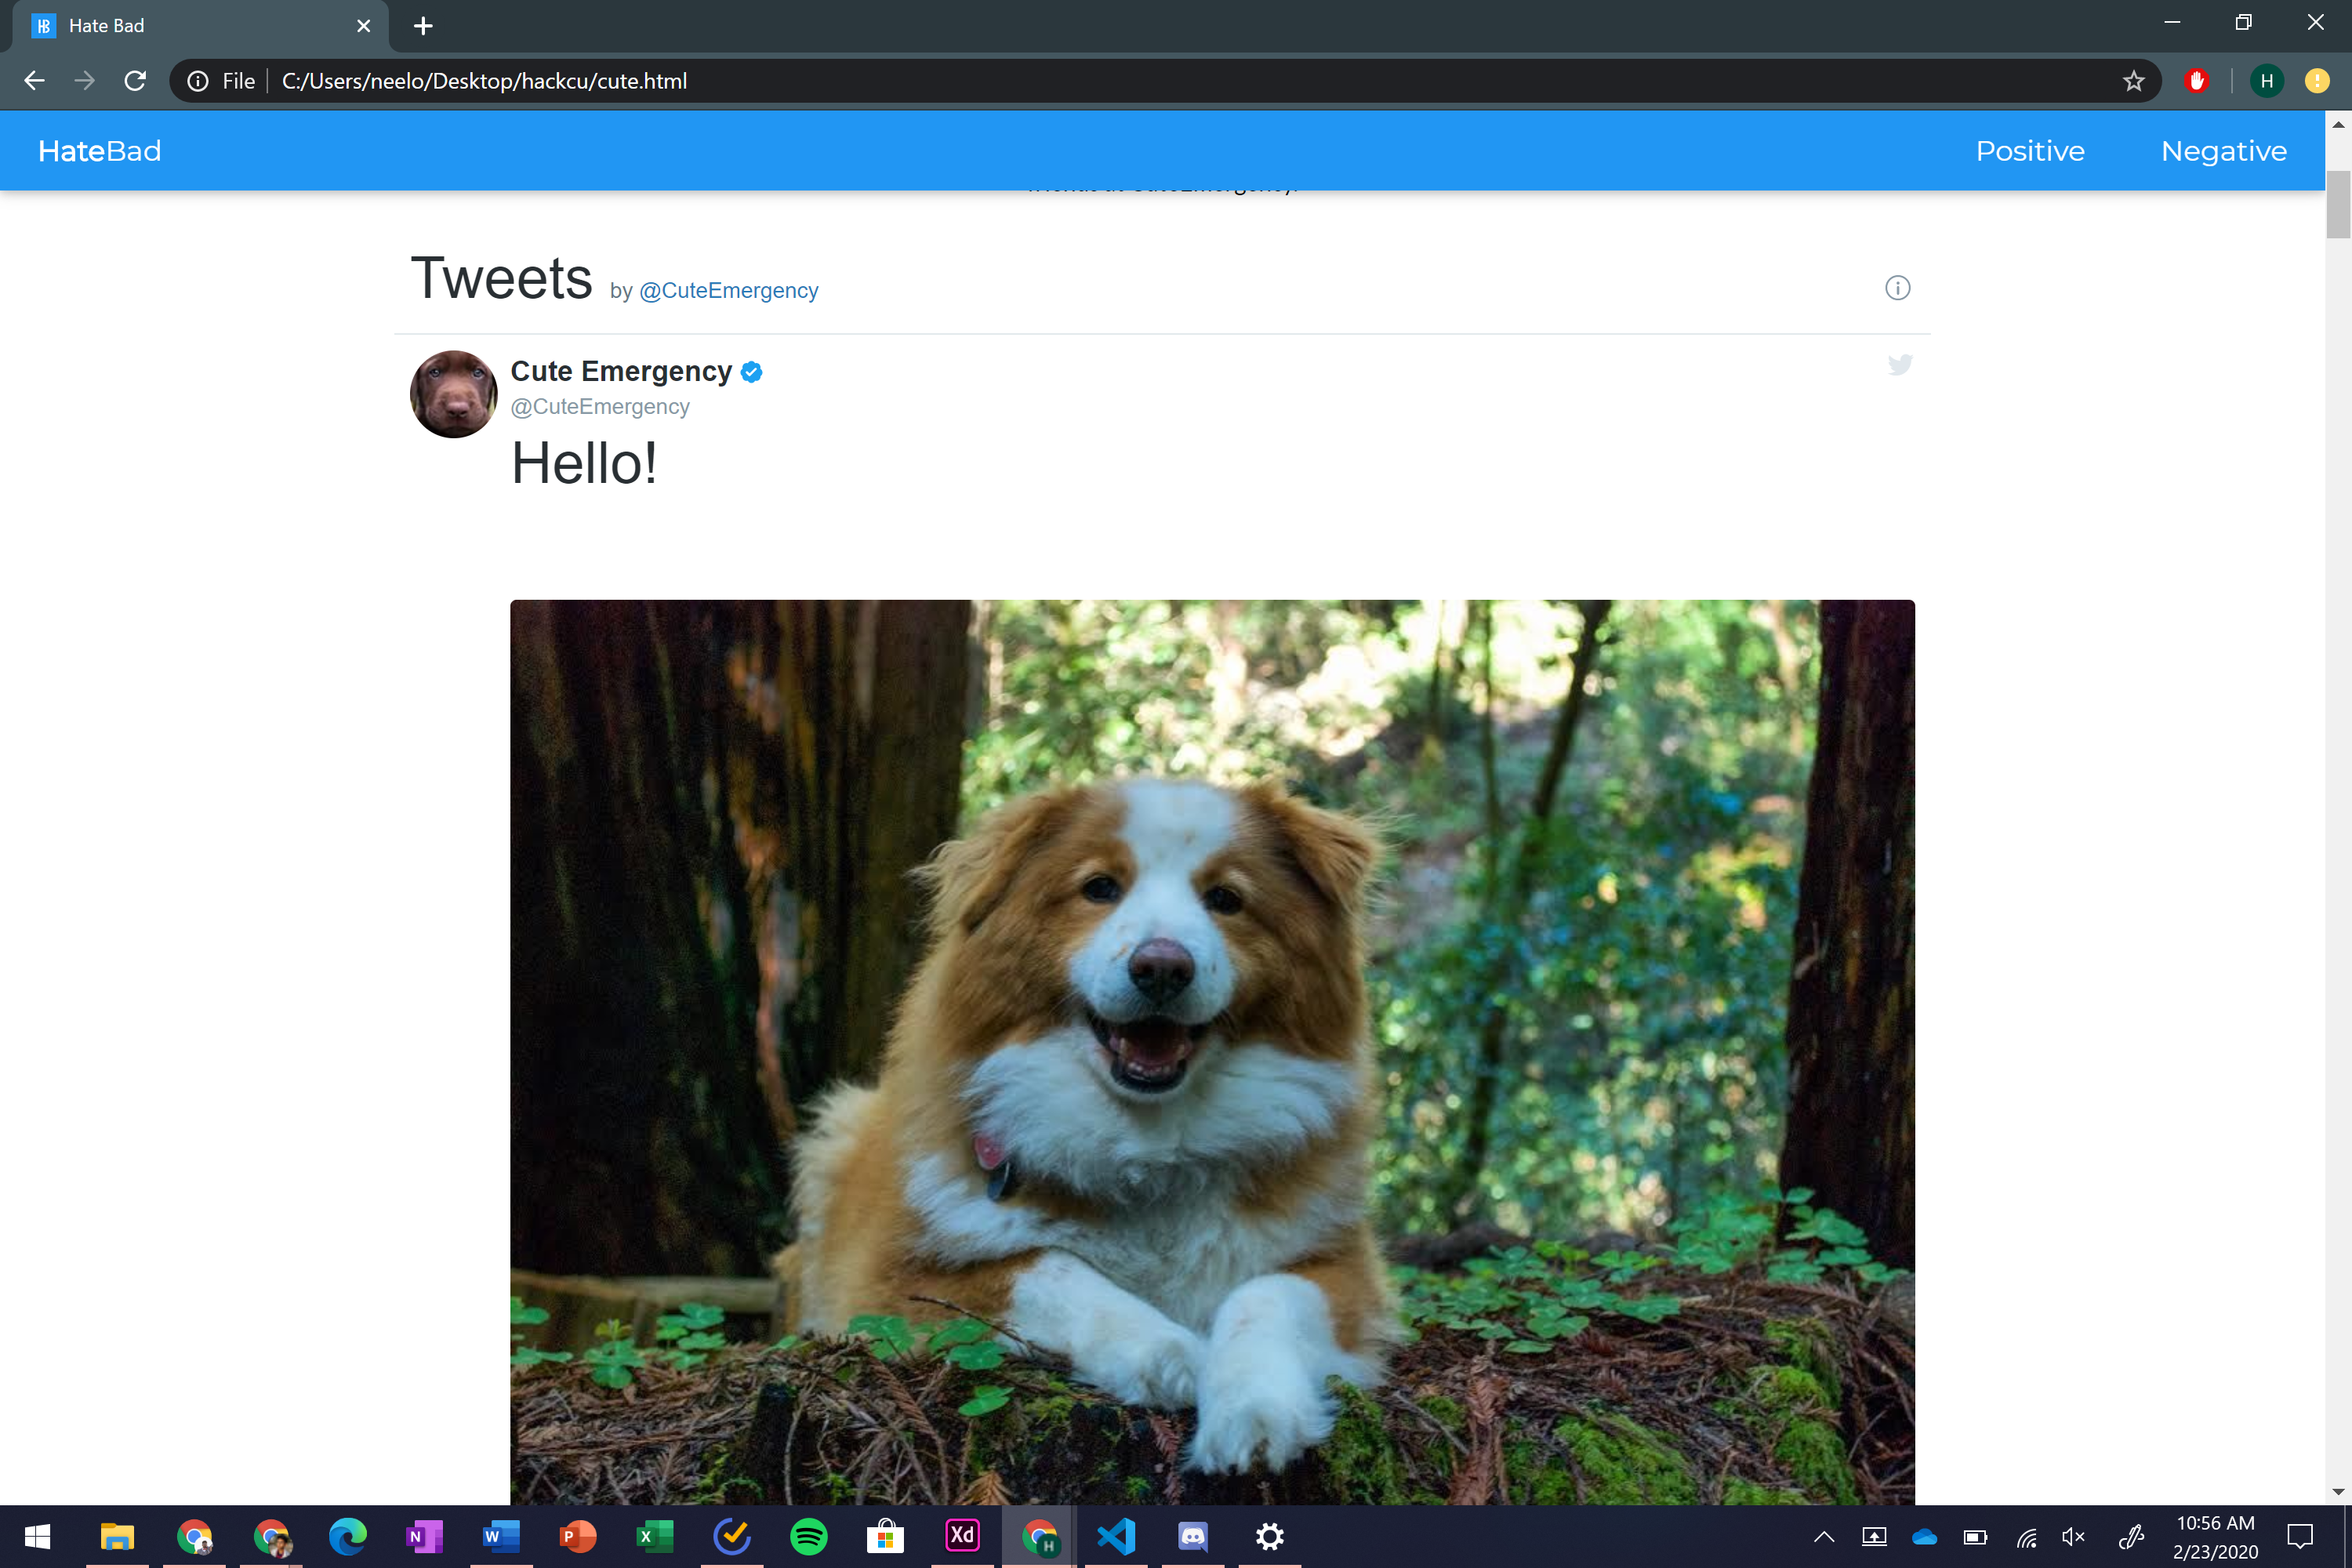
Task: Click the page's vertical scrollbar thumb
Action: point(2337,205)
